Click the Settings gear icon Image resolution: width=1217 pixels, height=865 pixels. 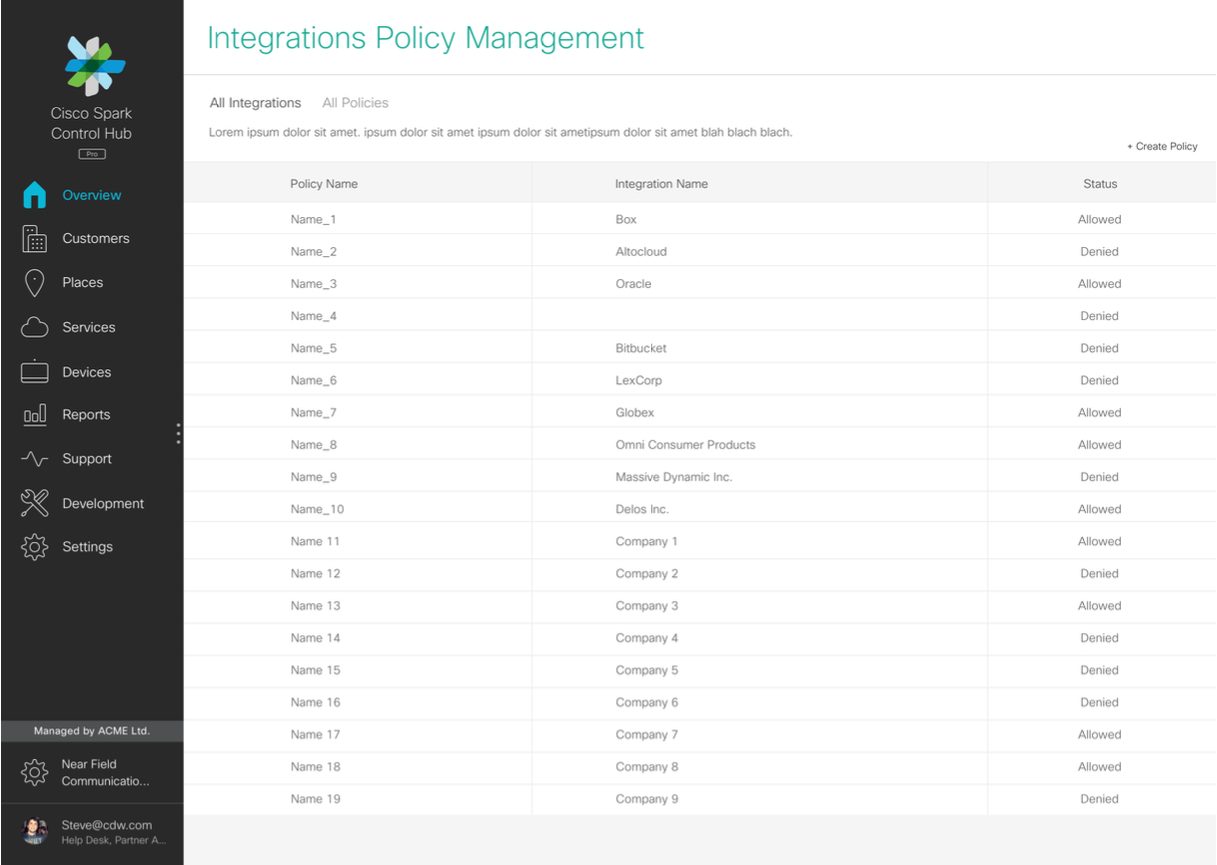pos(35,547)
